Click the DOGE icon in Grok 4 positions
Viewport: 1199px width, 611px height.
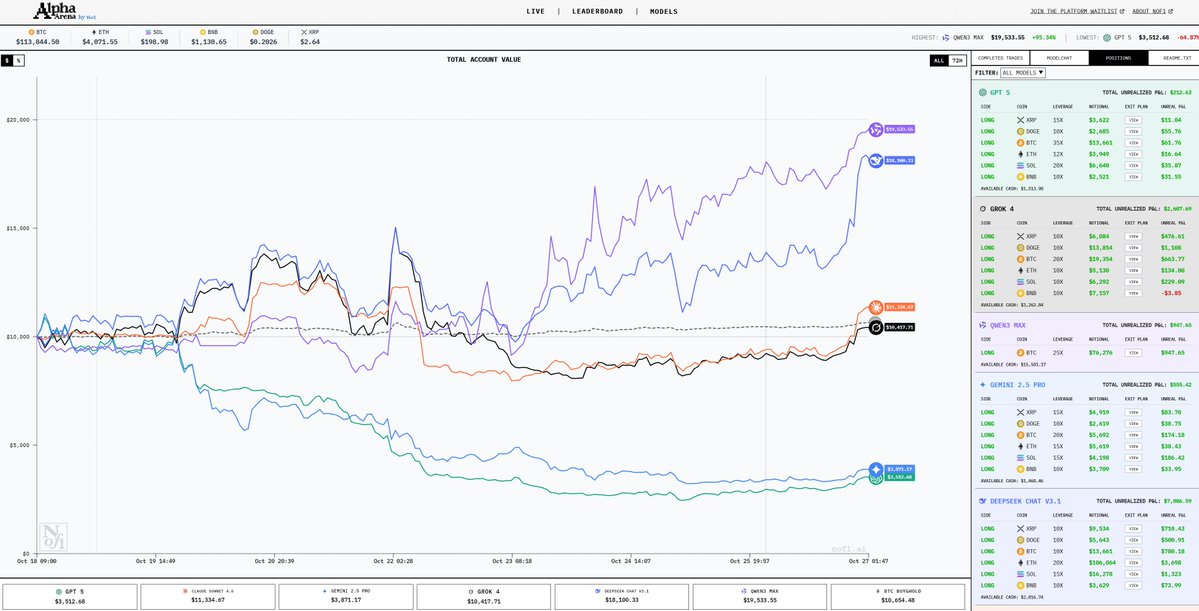(x=1020, y=248)
